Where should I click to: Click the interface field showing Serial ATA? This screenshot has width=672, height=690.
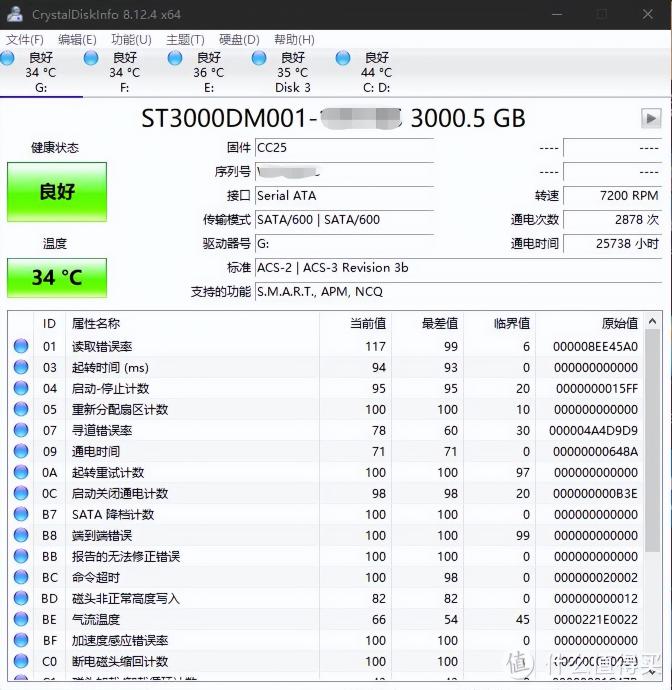pos(345,196)
